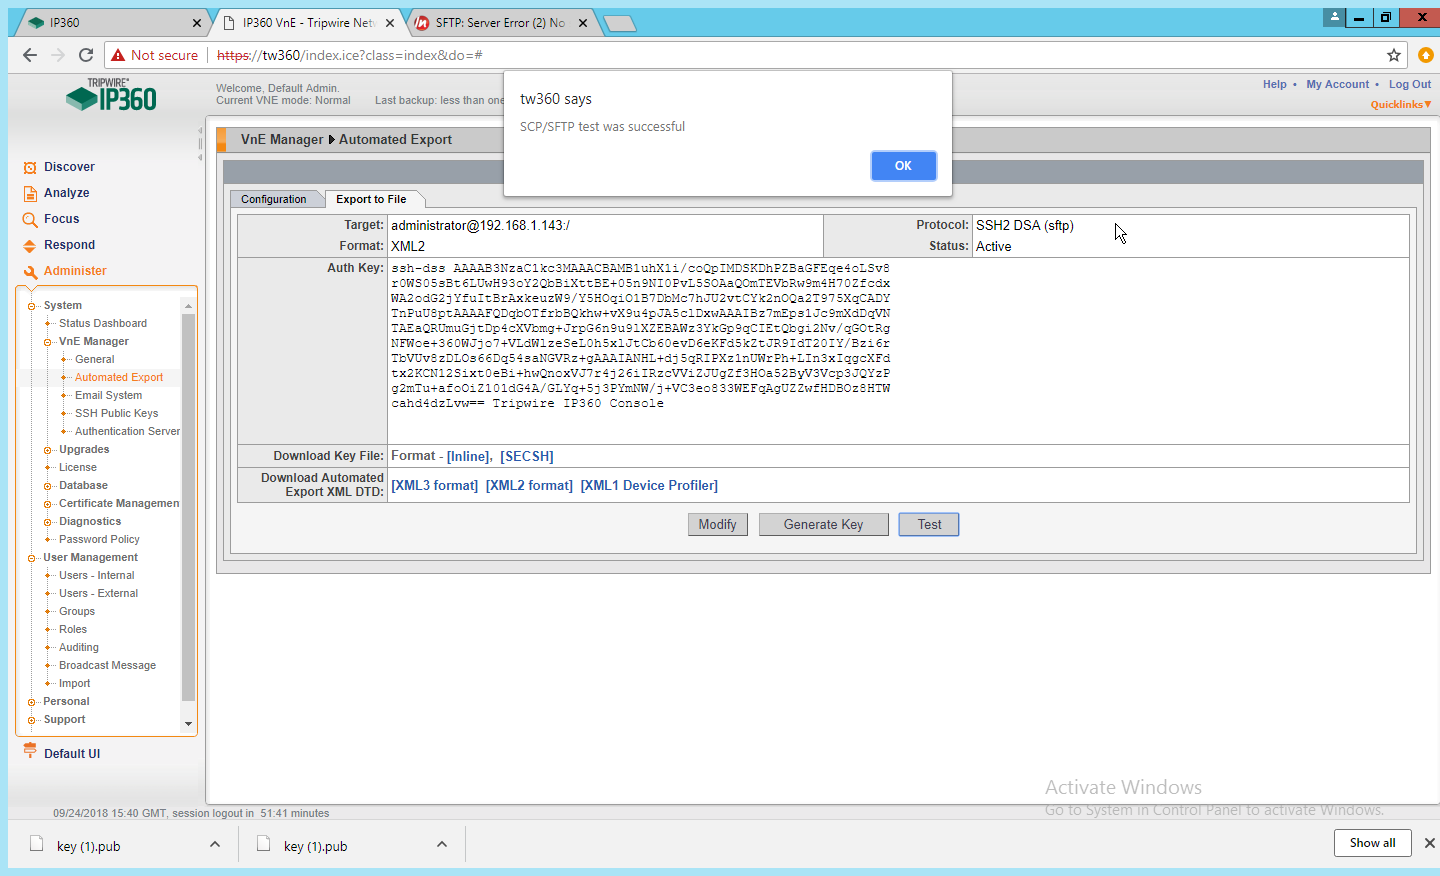
Task: Download the XML2 format DTD
Action: pyautogui.click(x=529, y=485)
